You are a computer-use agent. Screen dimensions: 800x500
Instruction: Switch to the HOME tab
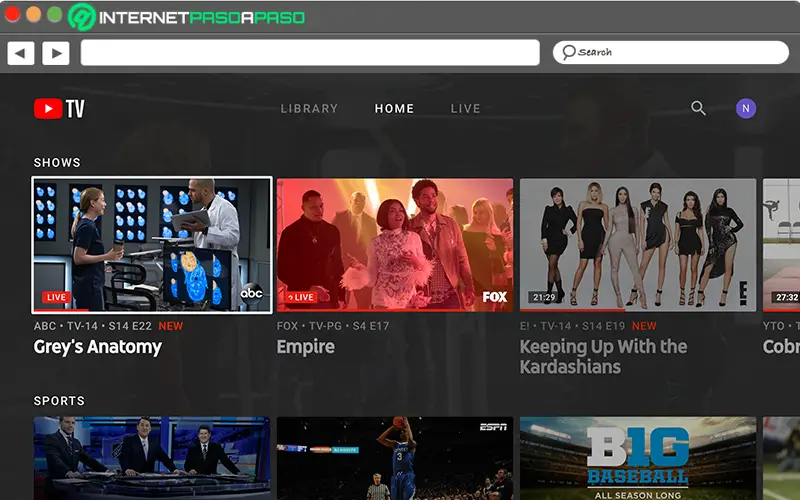click(394, 109)
